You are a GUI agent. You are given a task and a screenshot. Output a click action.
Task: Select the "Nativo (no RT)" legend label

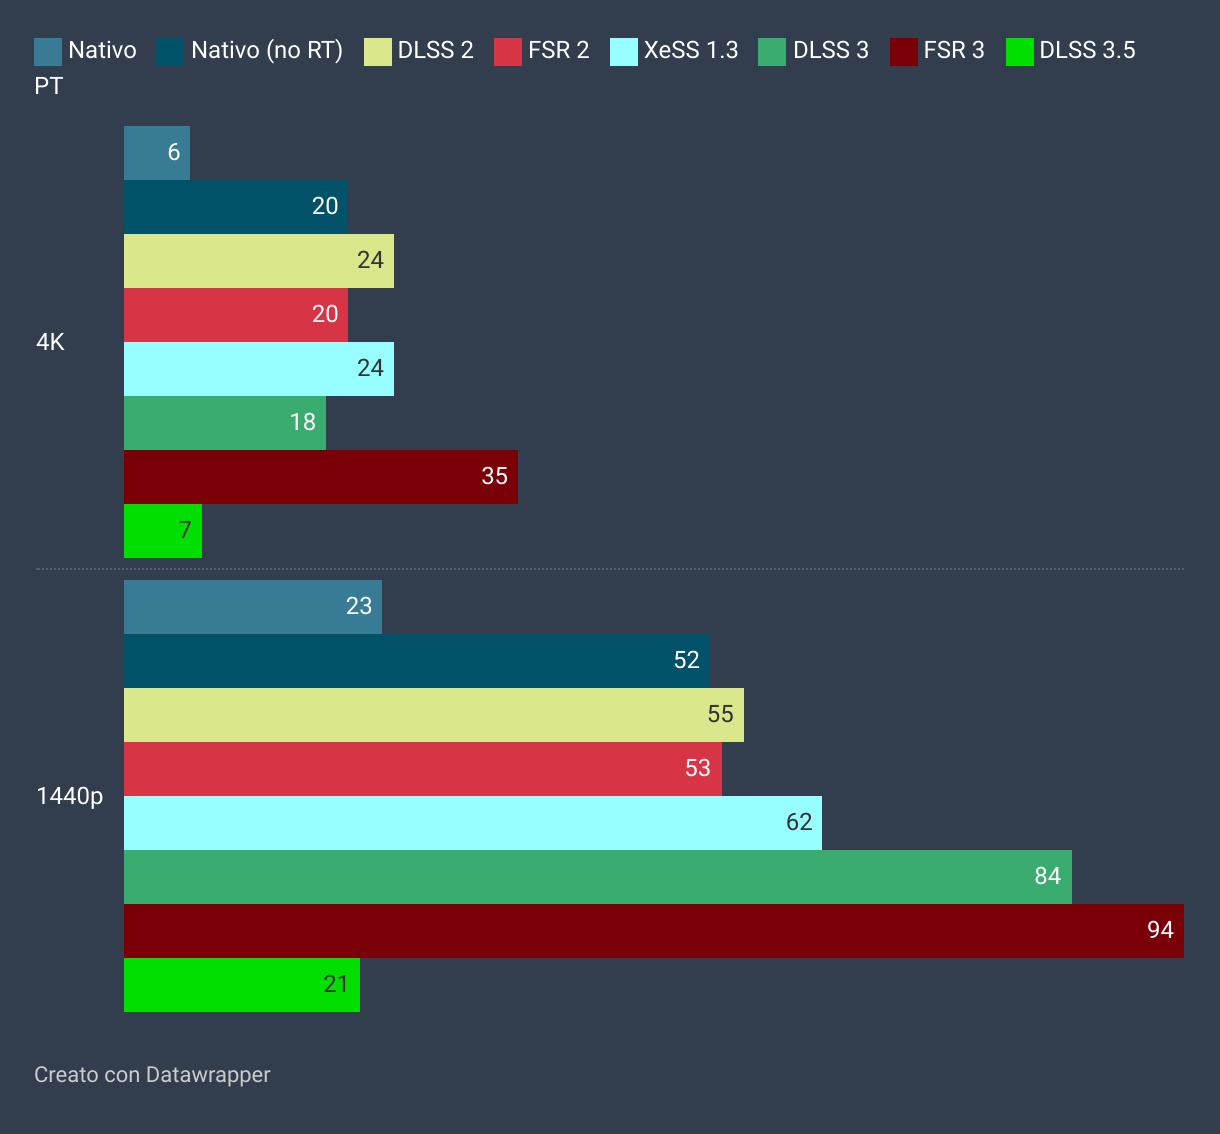pyautogui.click(x=267, y=51)
